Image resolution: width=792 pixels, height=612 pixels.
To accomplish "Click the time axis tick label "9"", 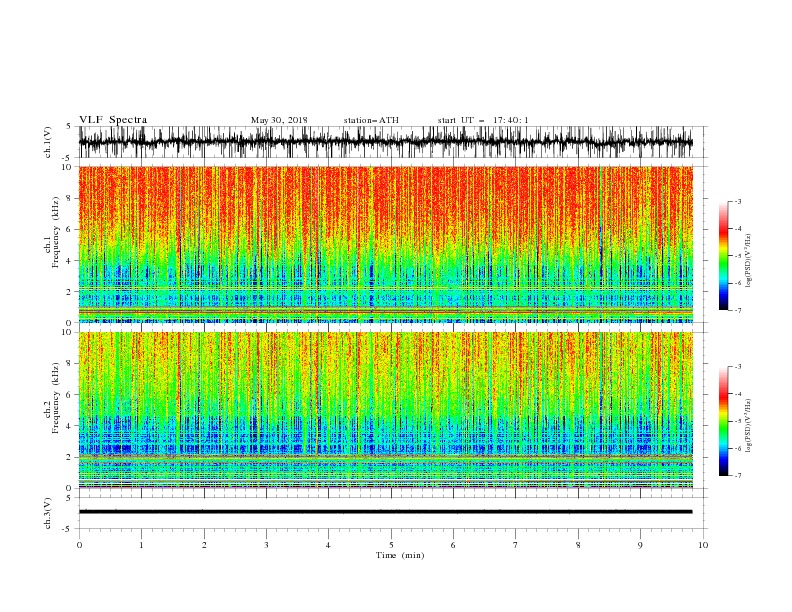I will pyautogui.click(x=640, y=545).
